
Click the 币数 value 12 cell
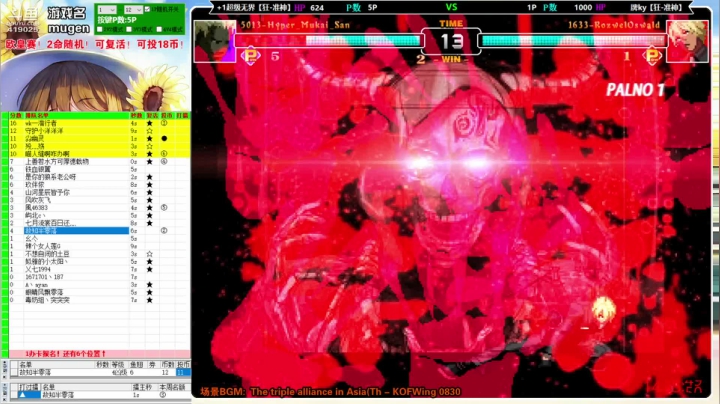coord(167,372)
